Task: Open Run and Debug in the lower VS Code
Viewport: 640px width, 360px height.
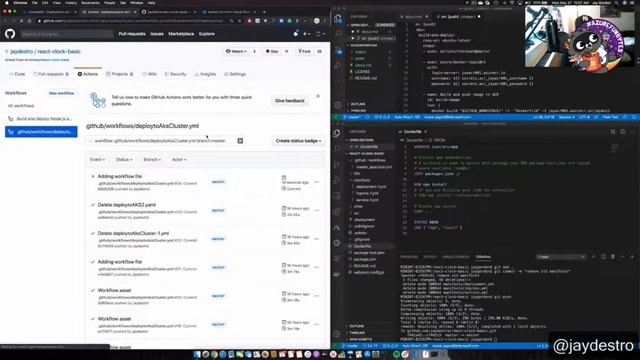Action: pos(337,180)
